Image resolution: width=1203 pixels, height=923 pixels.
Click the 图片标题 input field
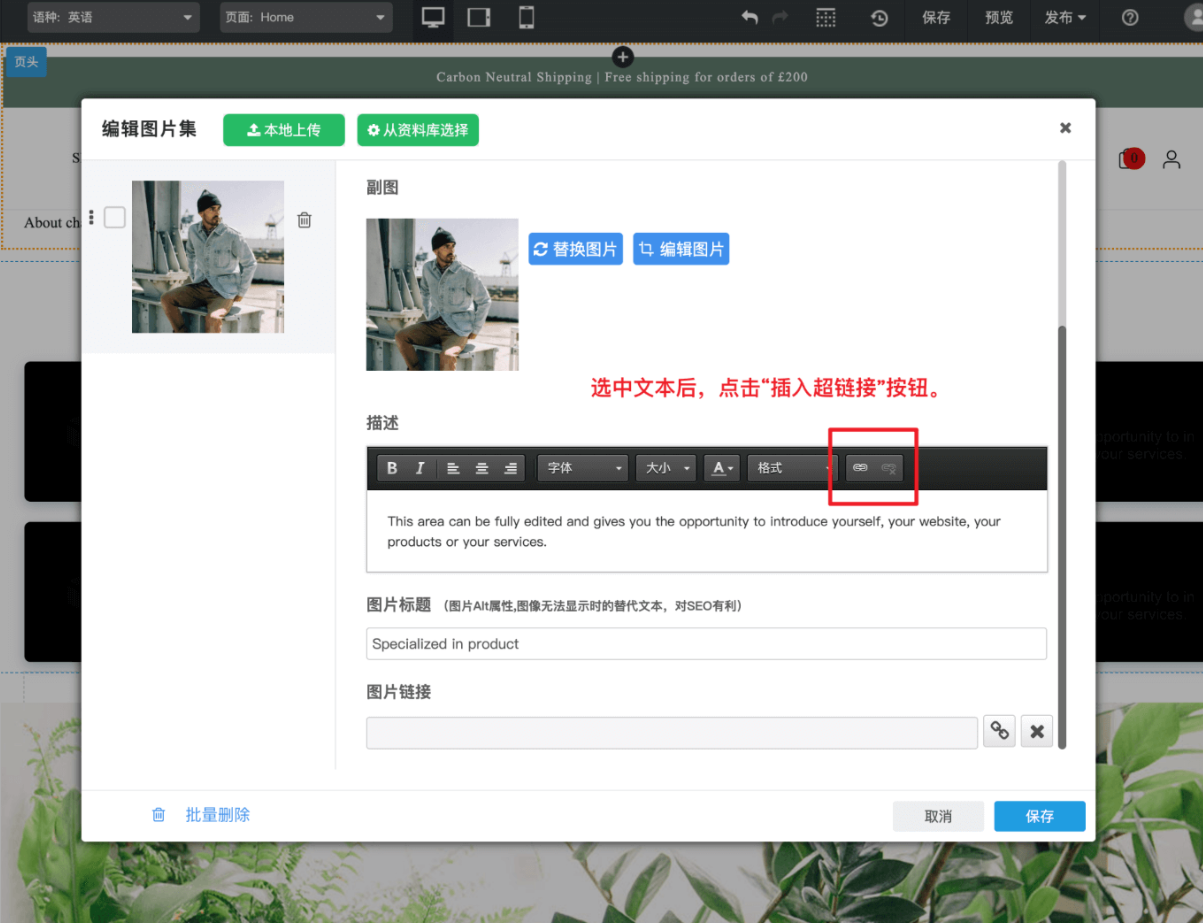(x=706, y=644)
